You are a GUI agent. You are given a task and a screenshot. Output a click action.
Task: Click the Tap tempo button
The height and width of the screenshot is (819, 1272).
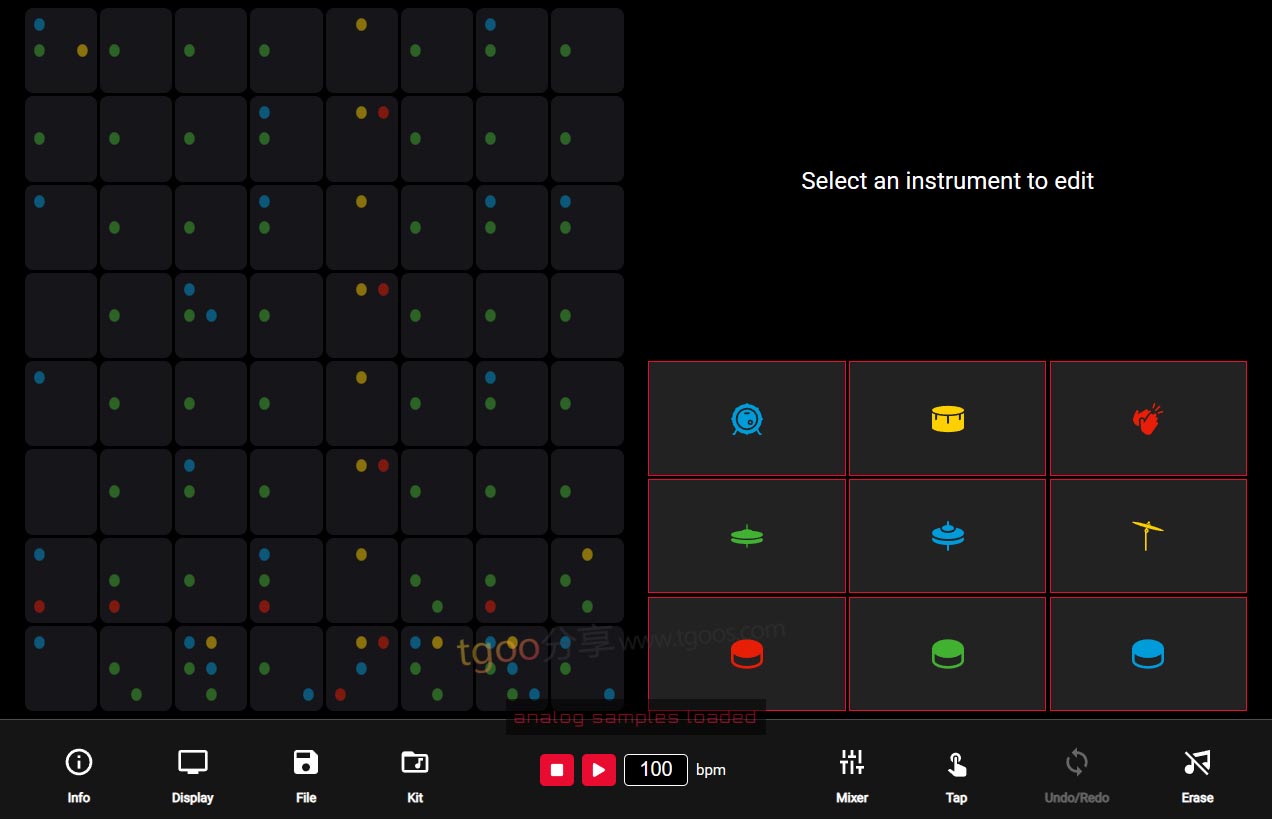click(956, 775)
